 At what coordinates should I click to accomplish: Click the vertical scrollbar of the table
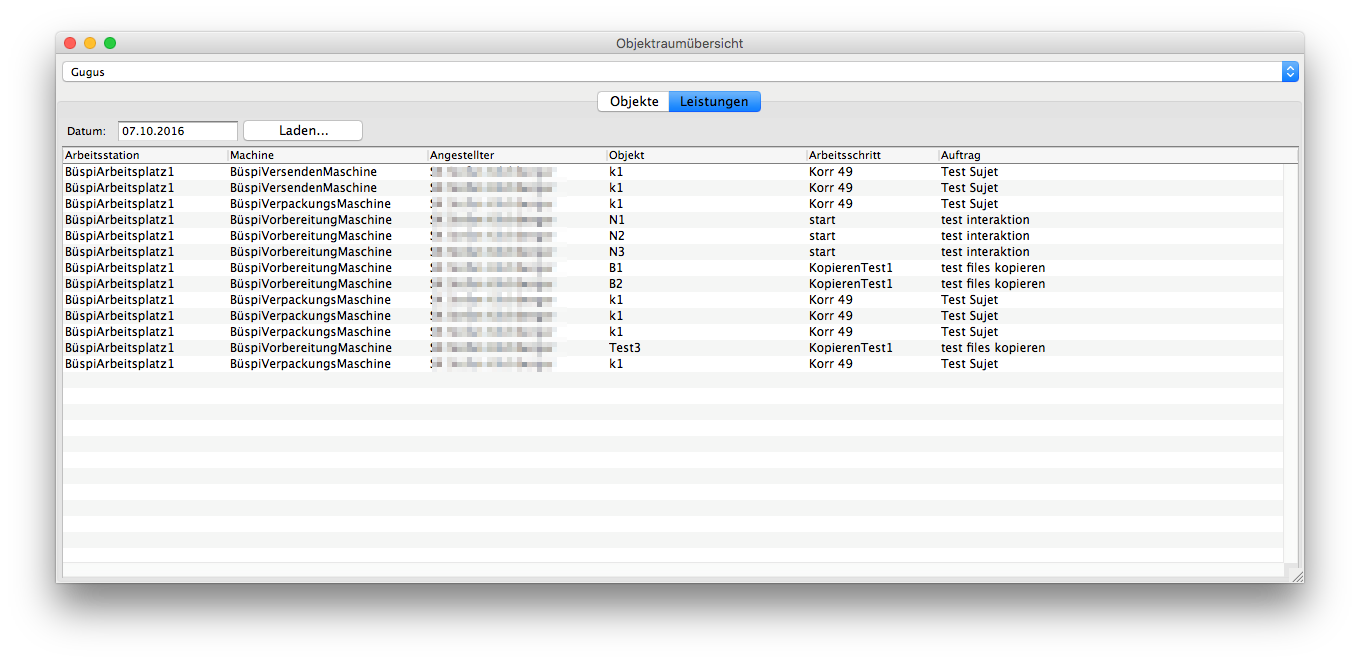[x=1291, y=360]
